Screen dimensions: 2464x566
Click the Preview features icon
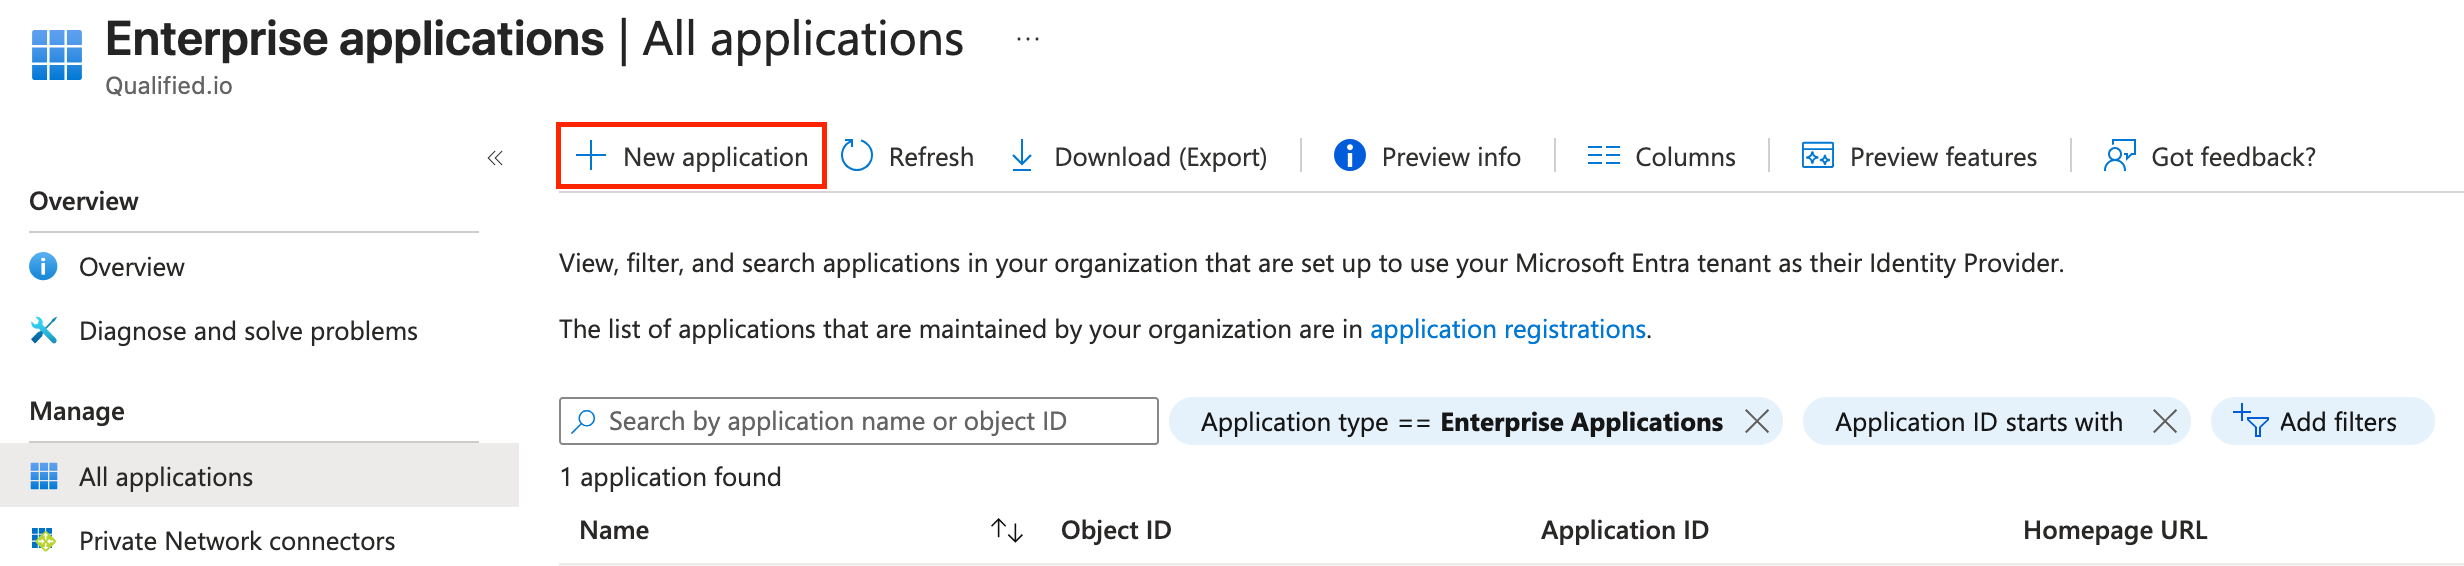pos(1817,156)
